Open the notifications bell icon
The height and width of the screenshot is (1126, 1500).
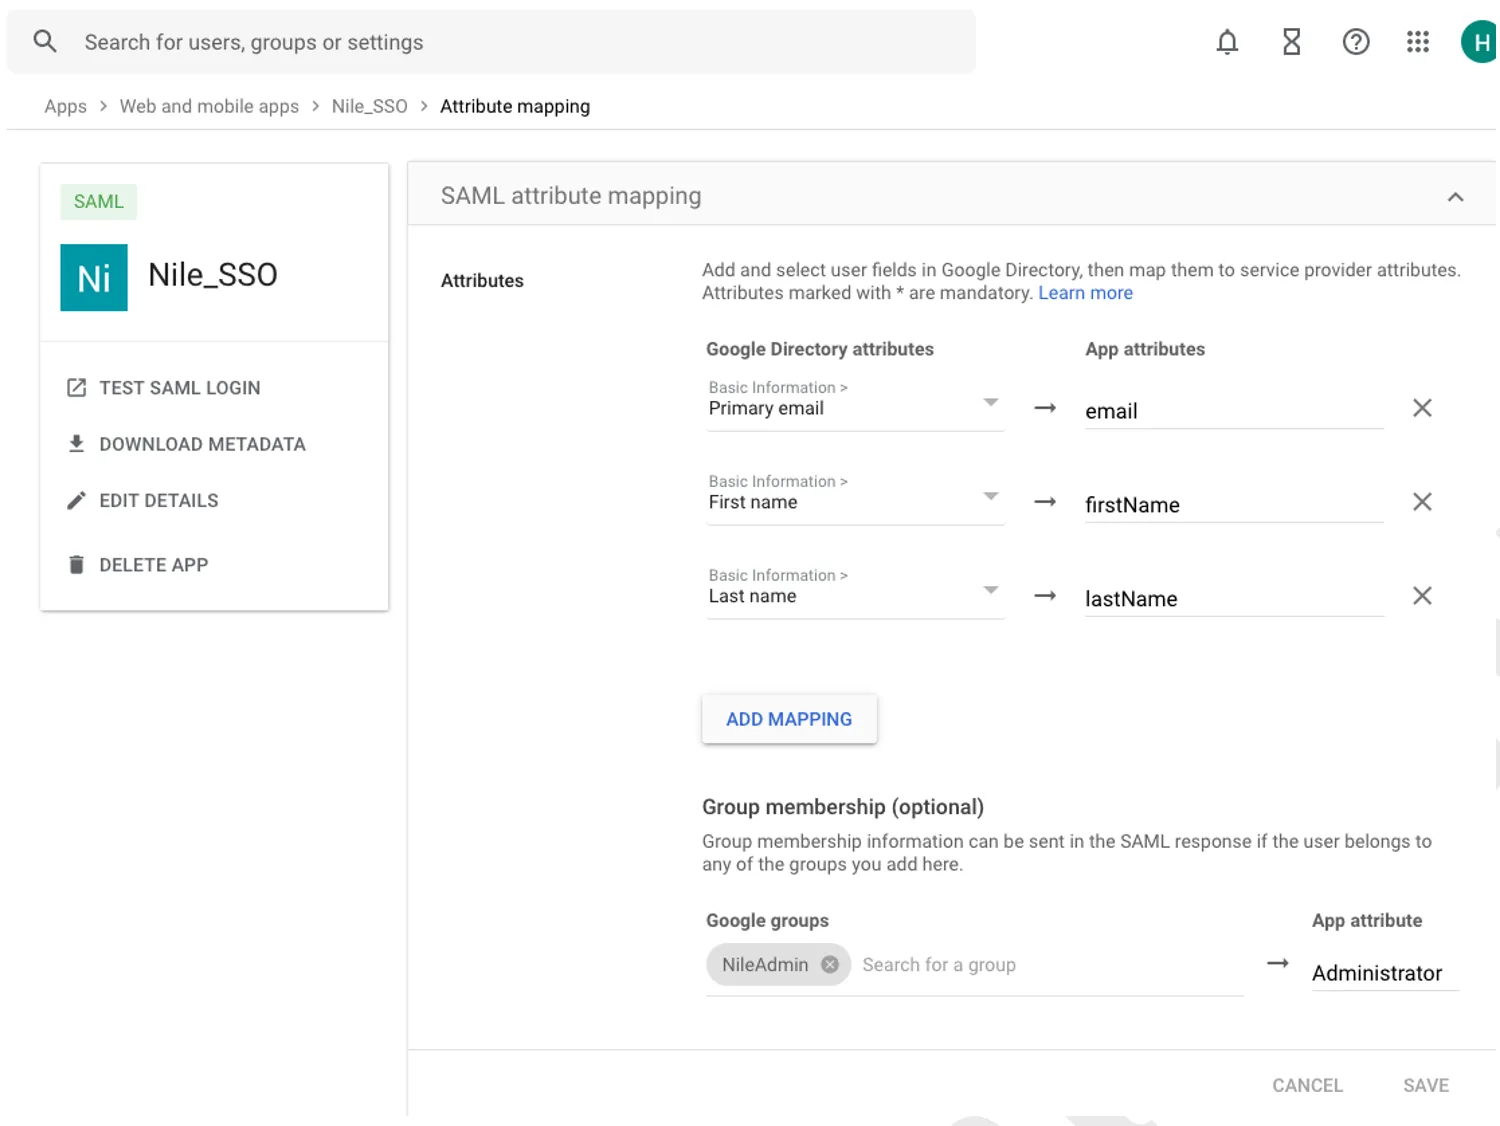1227,42
